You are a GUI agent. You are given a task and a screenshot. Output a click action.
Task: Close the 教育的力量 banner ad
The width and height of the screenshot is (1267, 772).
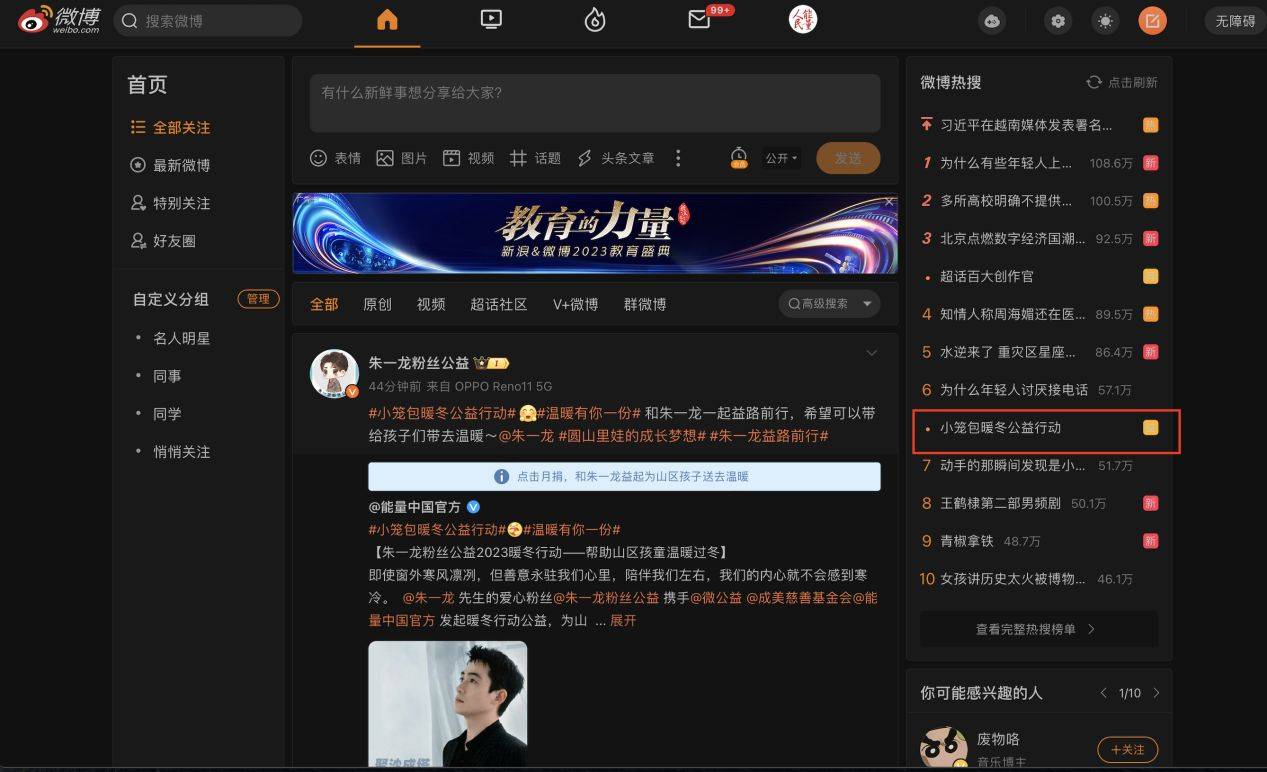coord(889,201)
